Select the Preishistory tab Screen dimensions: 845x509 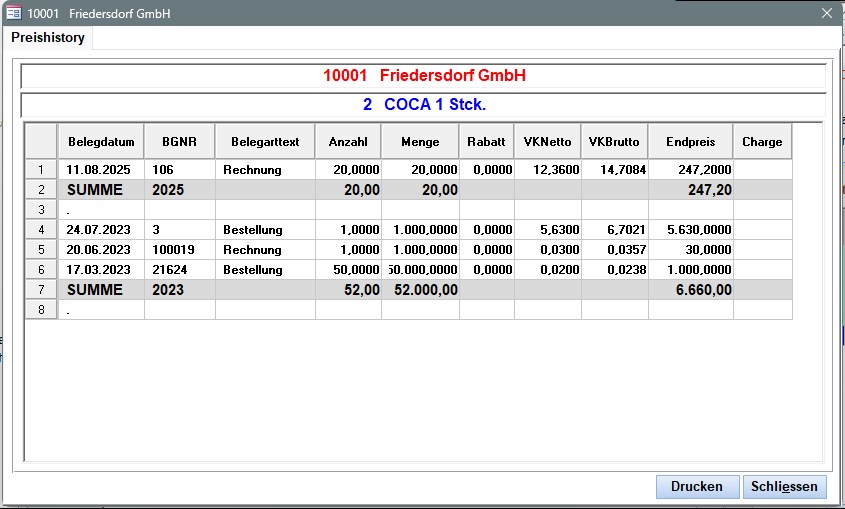pos(48,37)
